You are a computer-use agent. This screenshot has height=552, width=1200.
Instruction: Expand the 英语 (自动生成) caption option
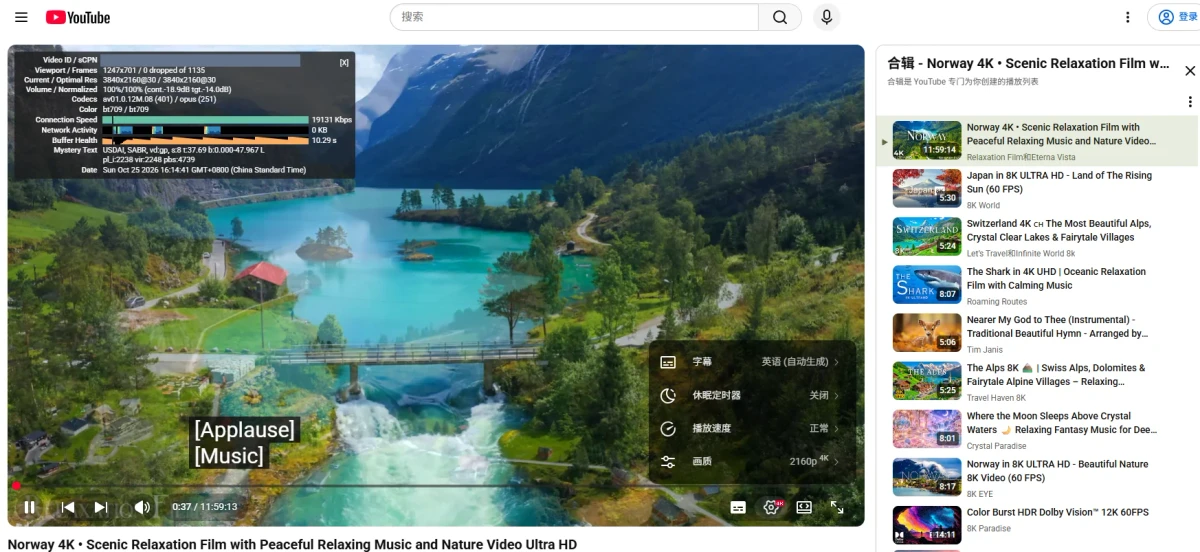800,362
